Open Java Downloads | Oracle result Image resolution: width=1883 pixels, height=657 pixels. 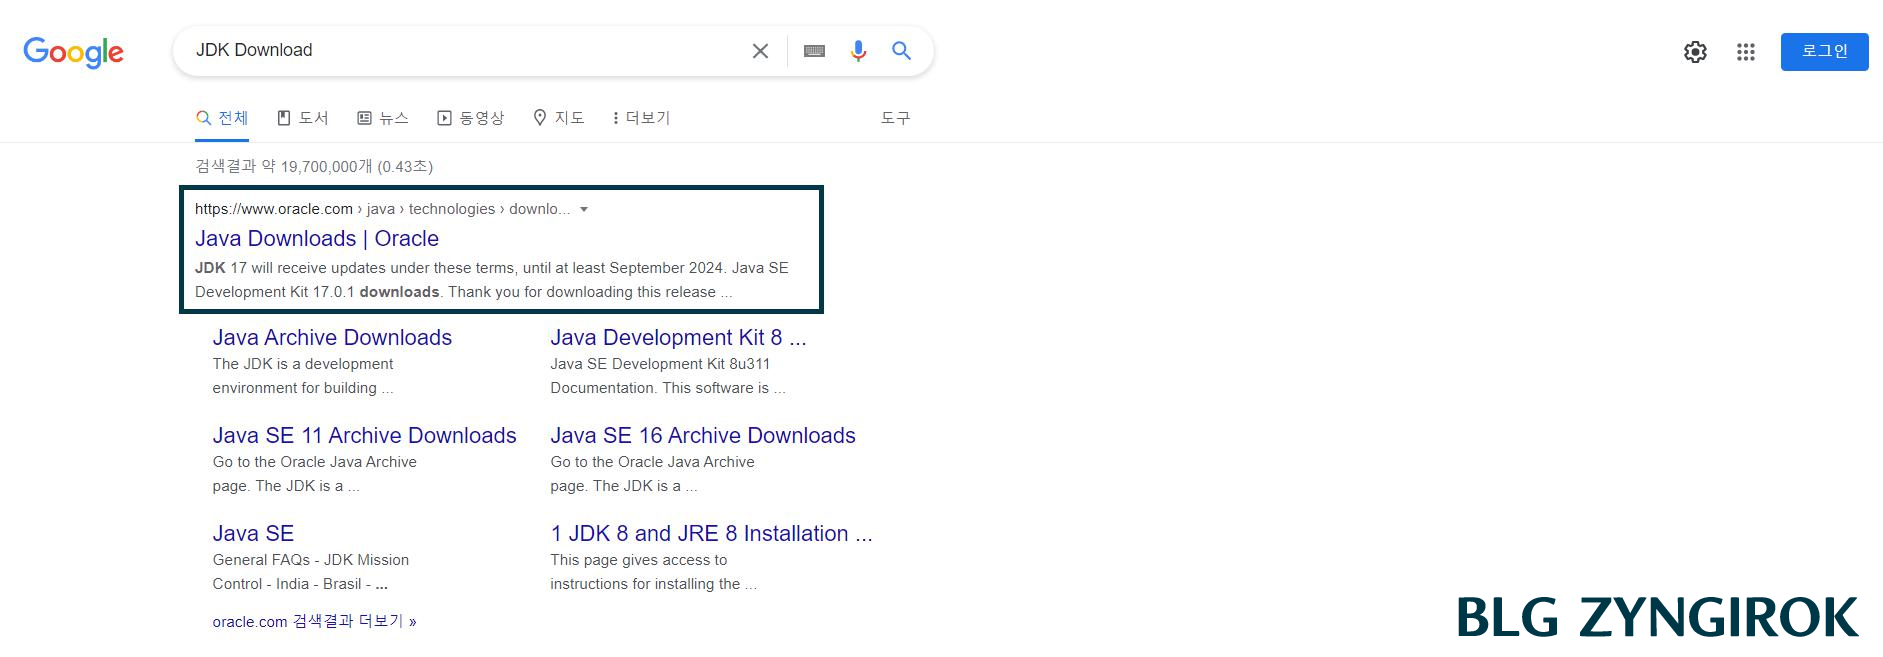[317, 238]
